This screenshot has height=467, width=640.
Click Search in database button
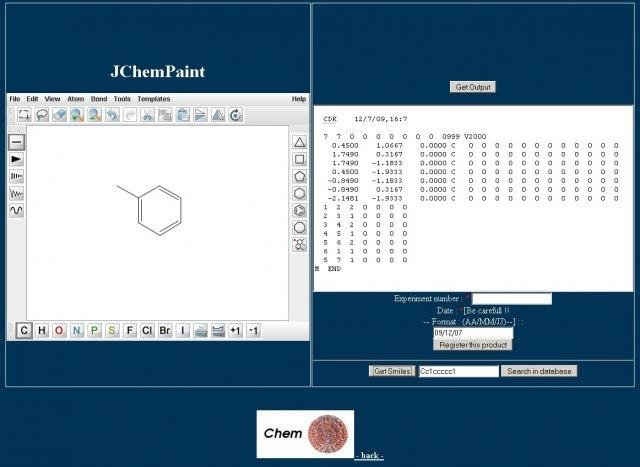pos(539,371)
